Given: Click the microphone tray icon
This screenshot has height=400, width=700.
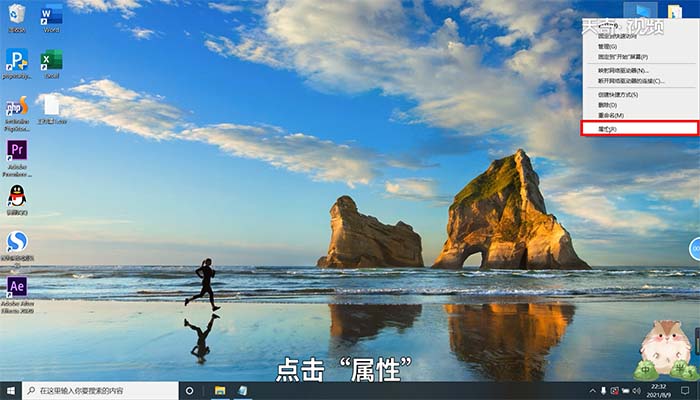Looking at the screenshot, I should tap(604, 391).
